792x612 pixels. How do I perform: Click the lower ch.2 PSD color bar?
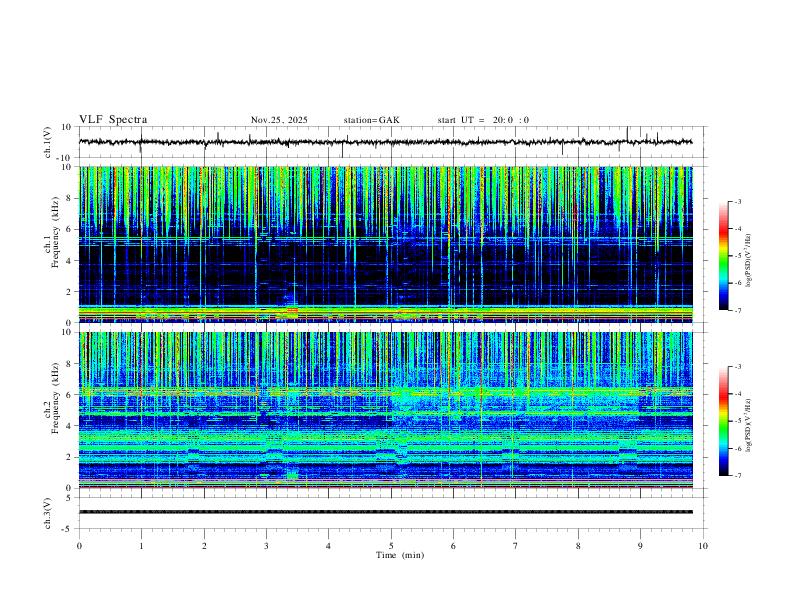tap(723, 421)
